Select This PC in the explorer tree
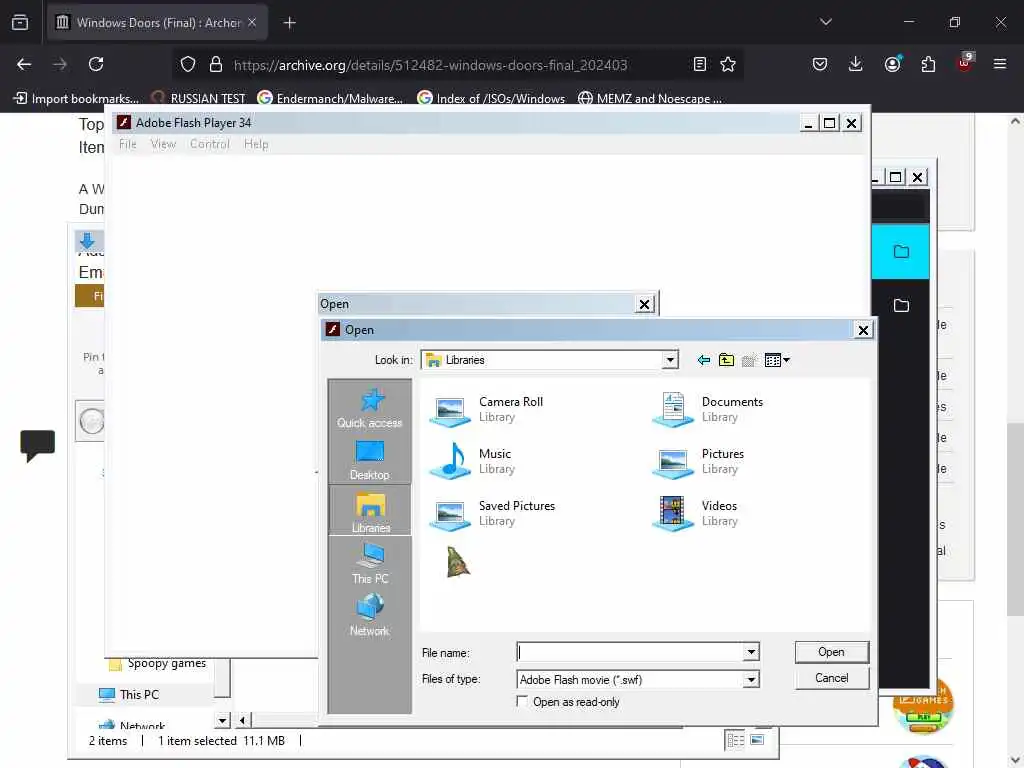This screenshot has height=768, width=1024. (129, 694)
